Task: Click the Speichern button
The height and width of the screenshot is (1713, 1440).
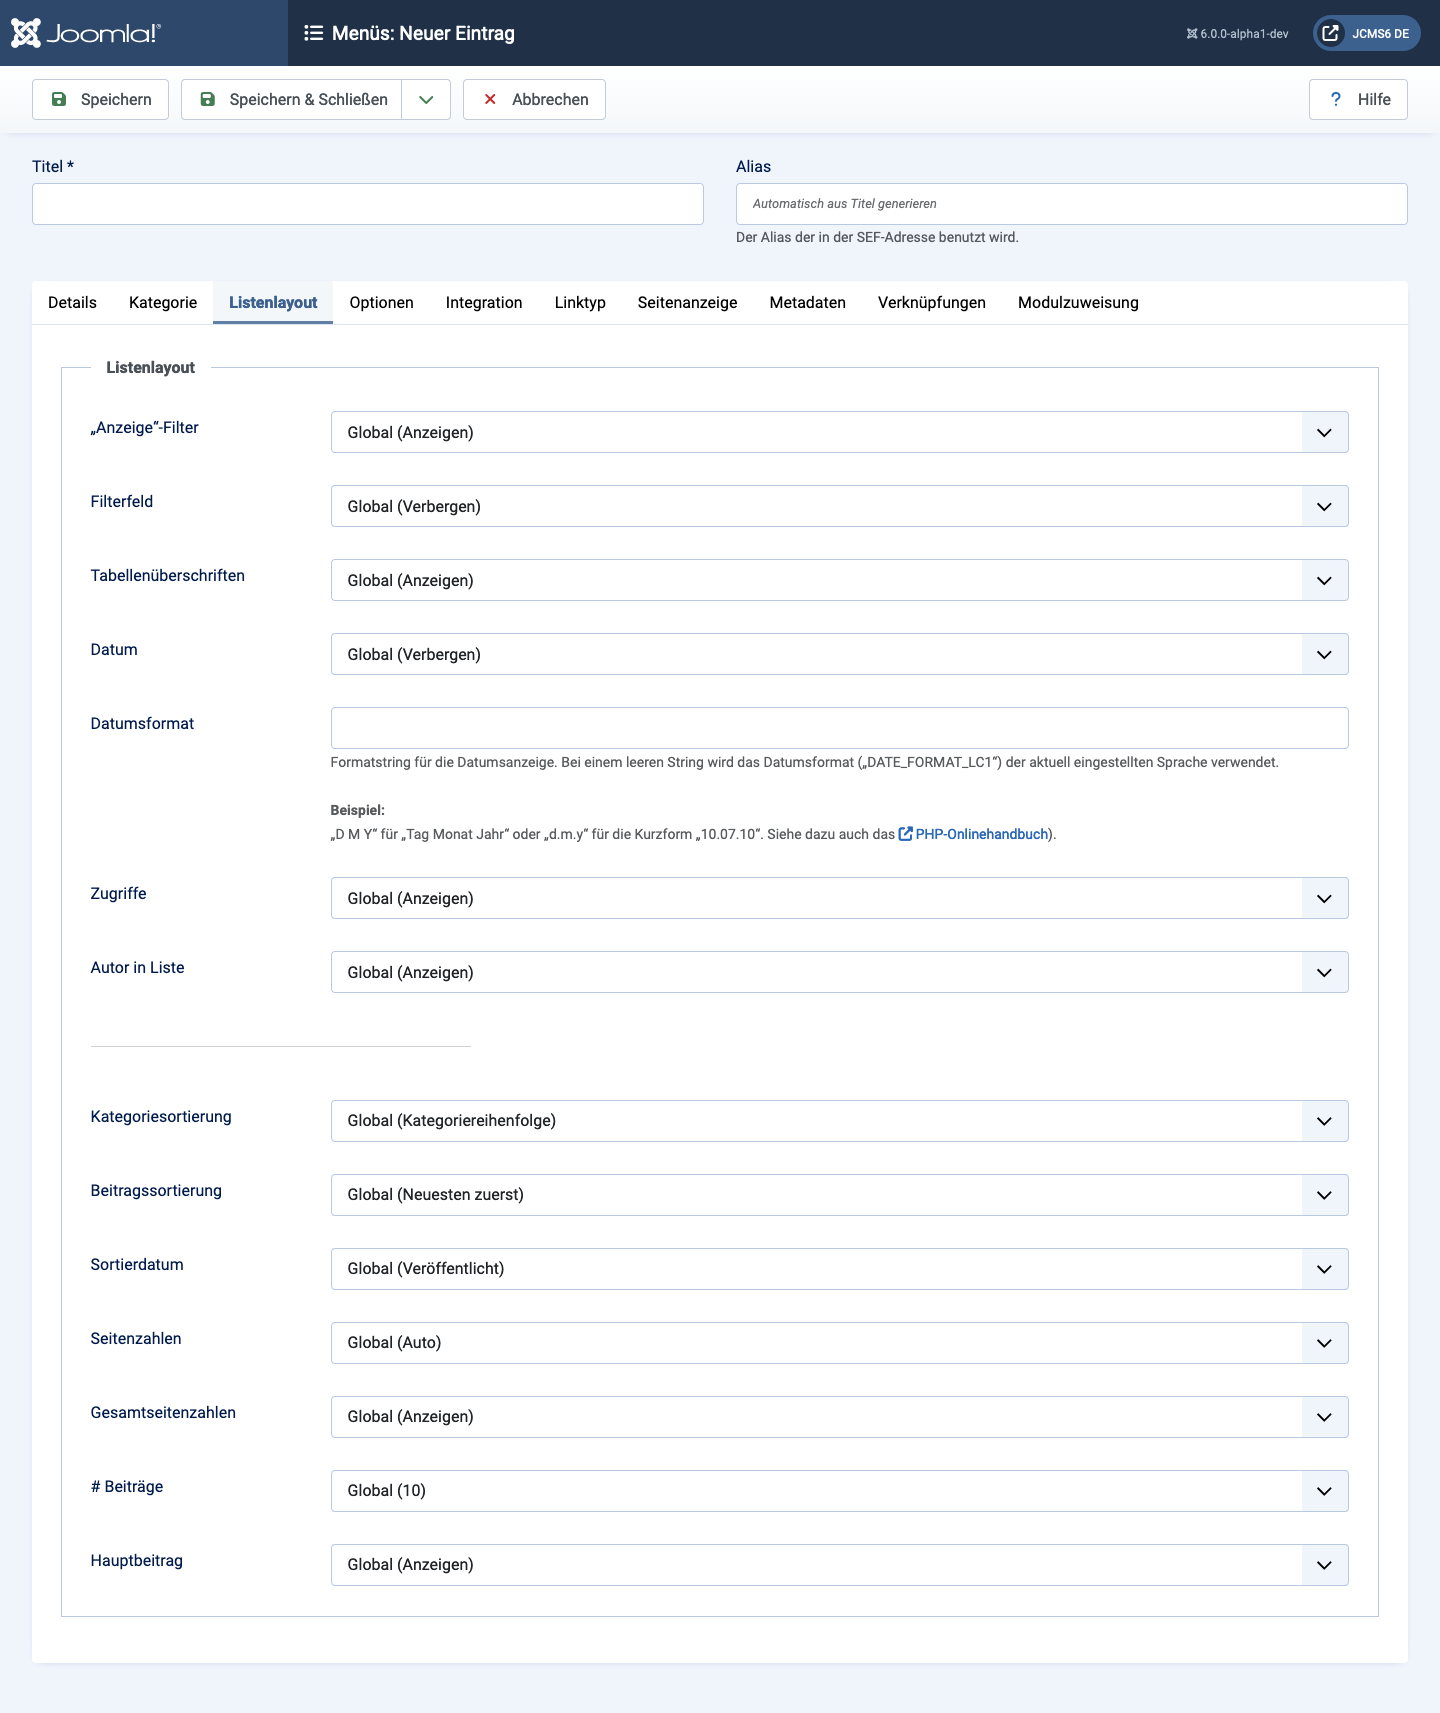Action: (100, 99)
